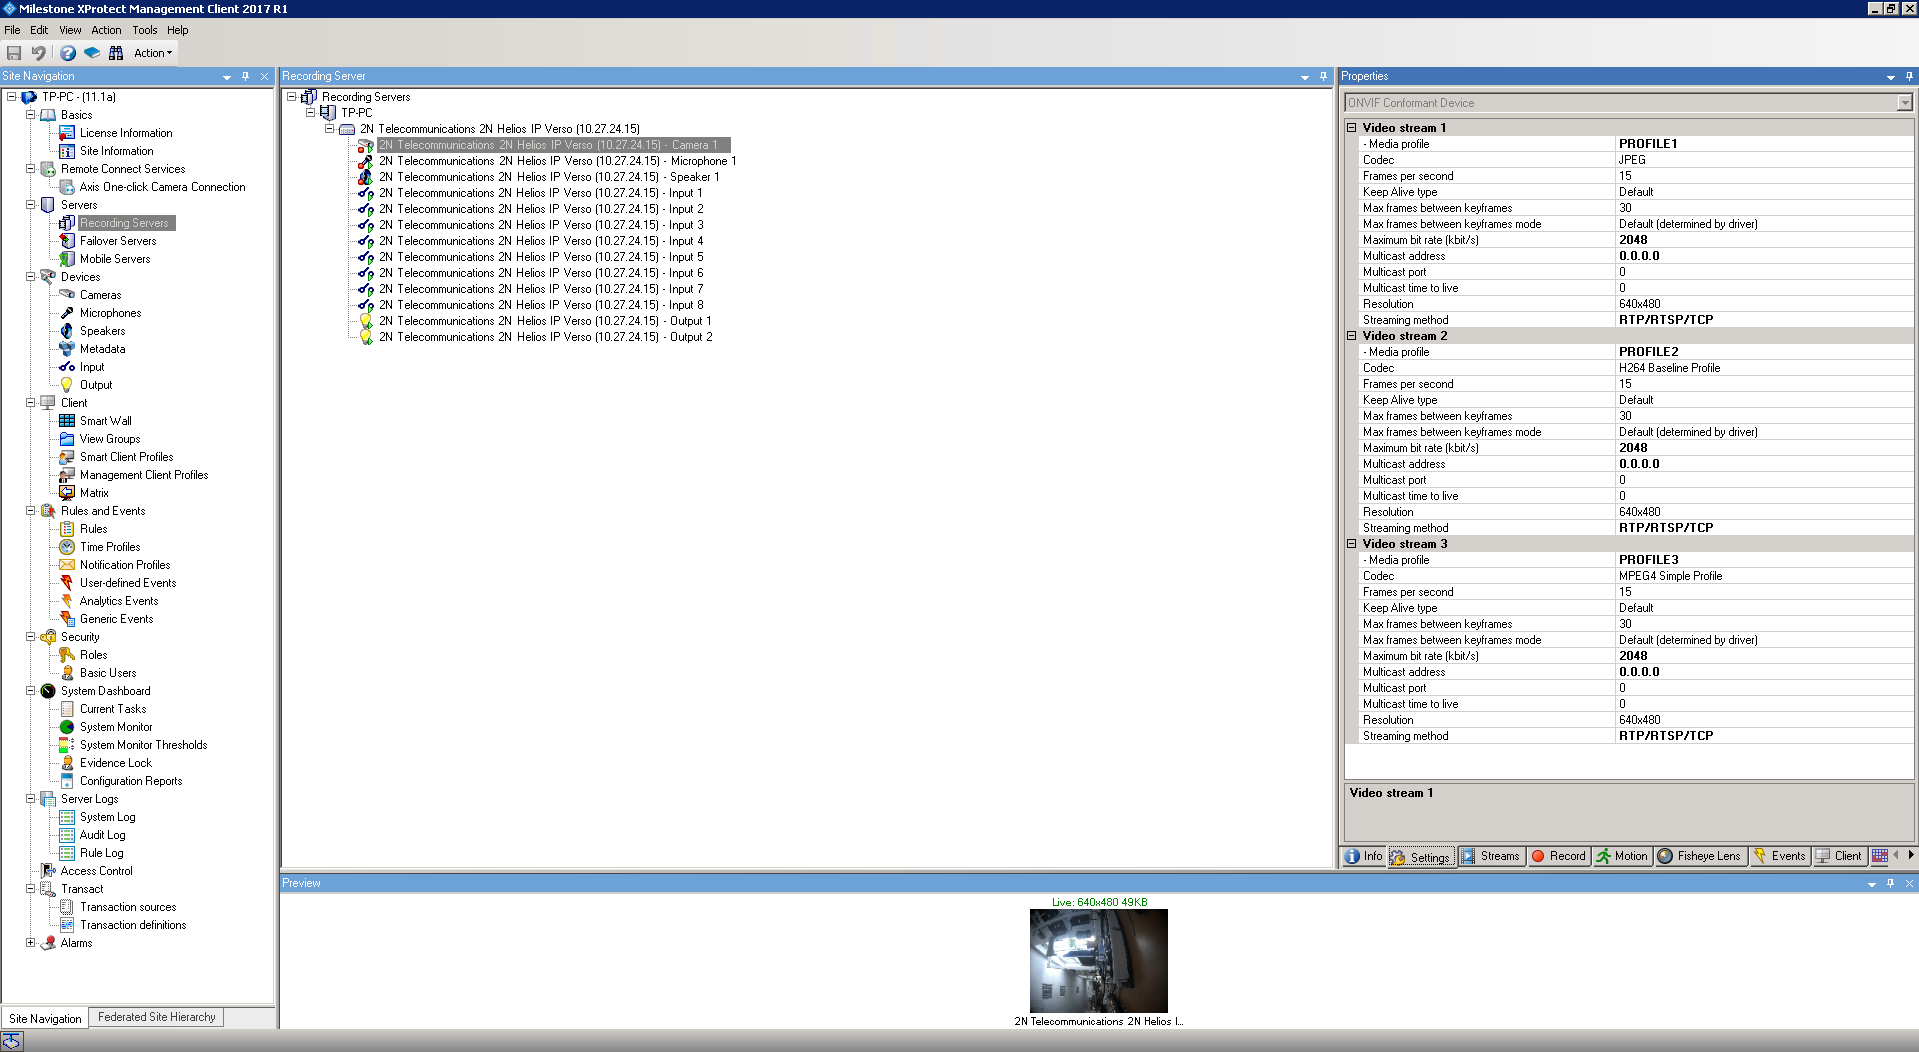Open the Motion tab

click(1622, 856)
